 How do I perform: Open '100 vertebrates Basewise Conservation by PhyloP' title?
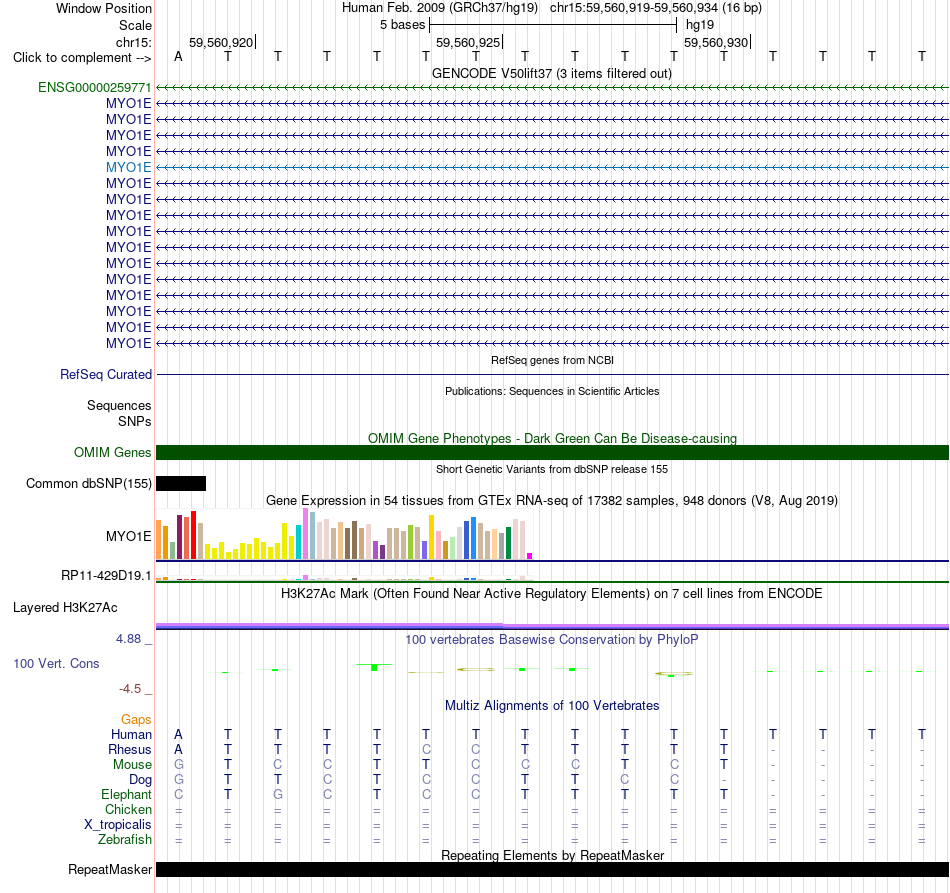[552, 639]
